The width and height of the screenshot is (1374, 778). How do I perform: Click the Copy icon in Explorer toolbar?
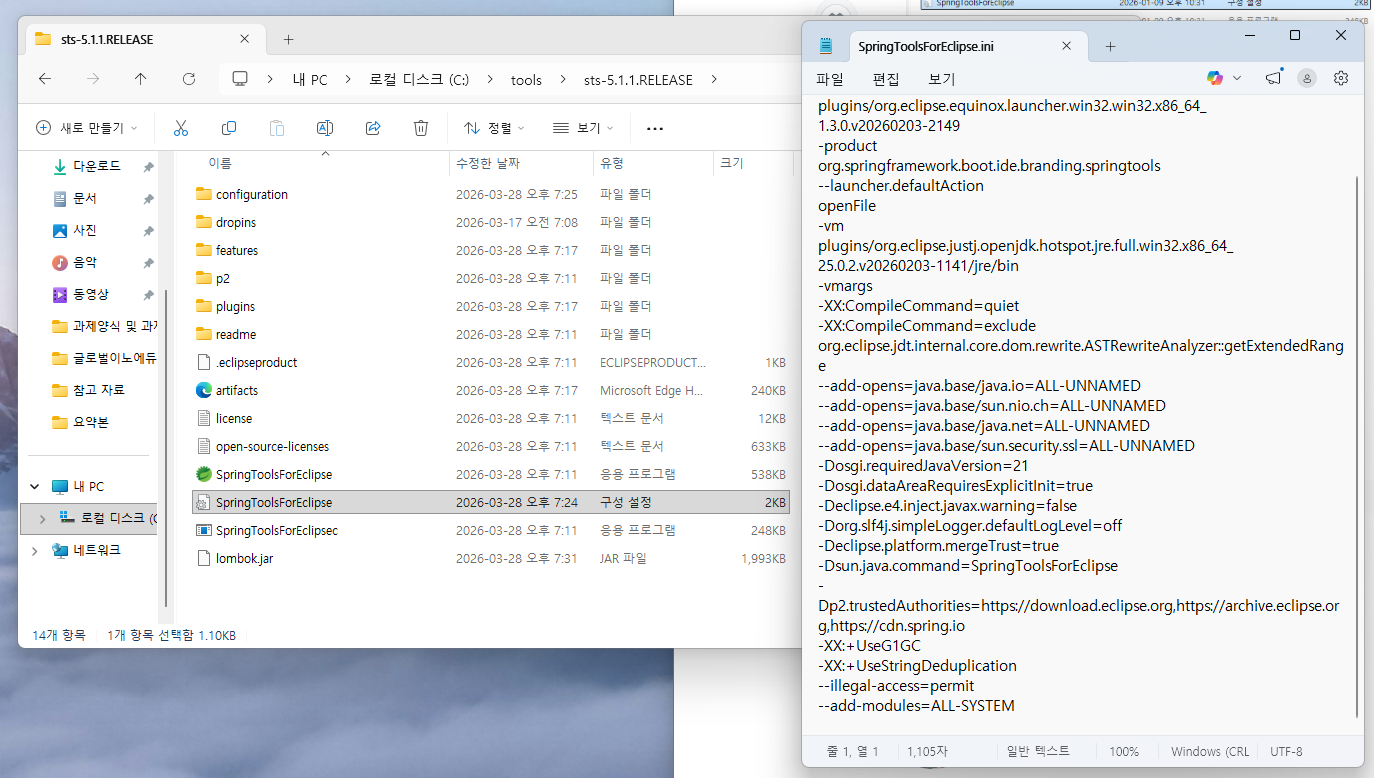(229, 128)
